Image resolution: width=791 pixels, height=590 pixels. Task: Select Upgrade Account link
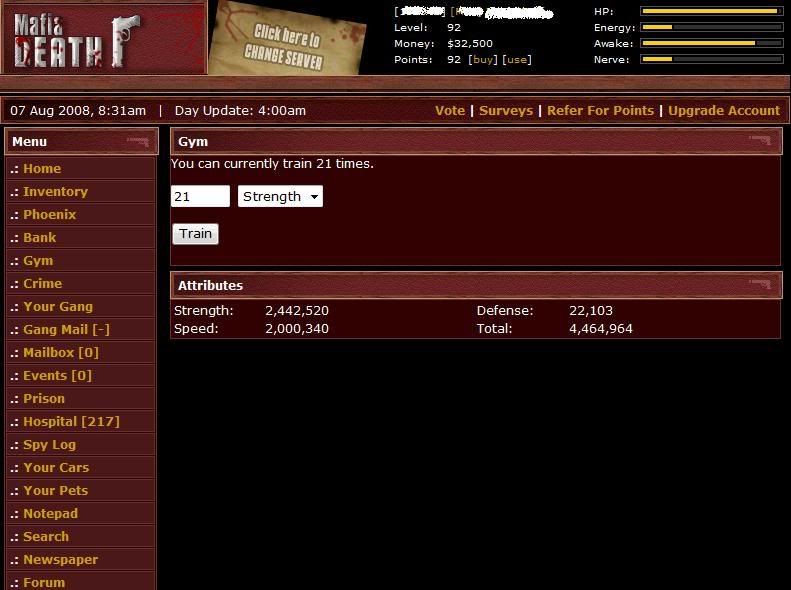(x=724, y=111)
